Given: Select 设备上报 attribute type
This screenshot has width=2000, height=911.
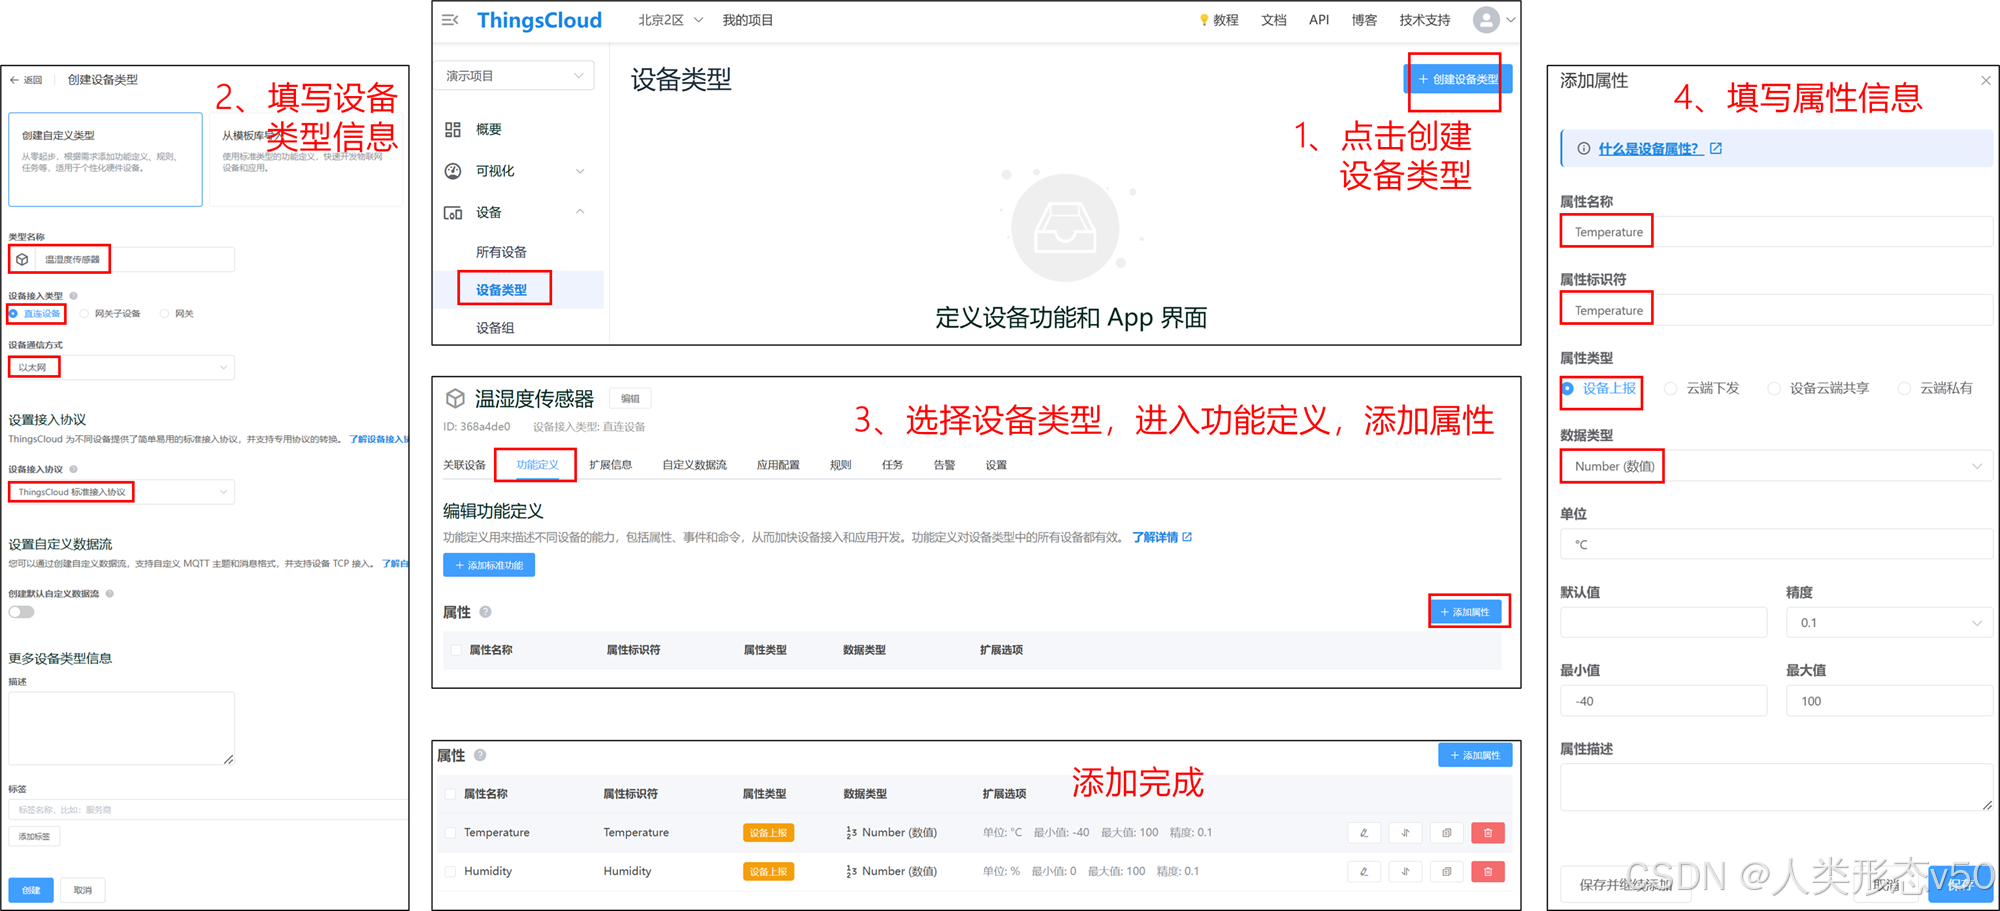Looking at the screenshot, I should point(1568,389).
